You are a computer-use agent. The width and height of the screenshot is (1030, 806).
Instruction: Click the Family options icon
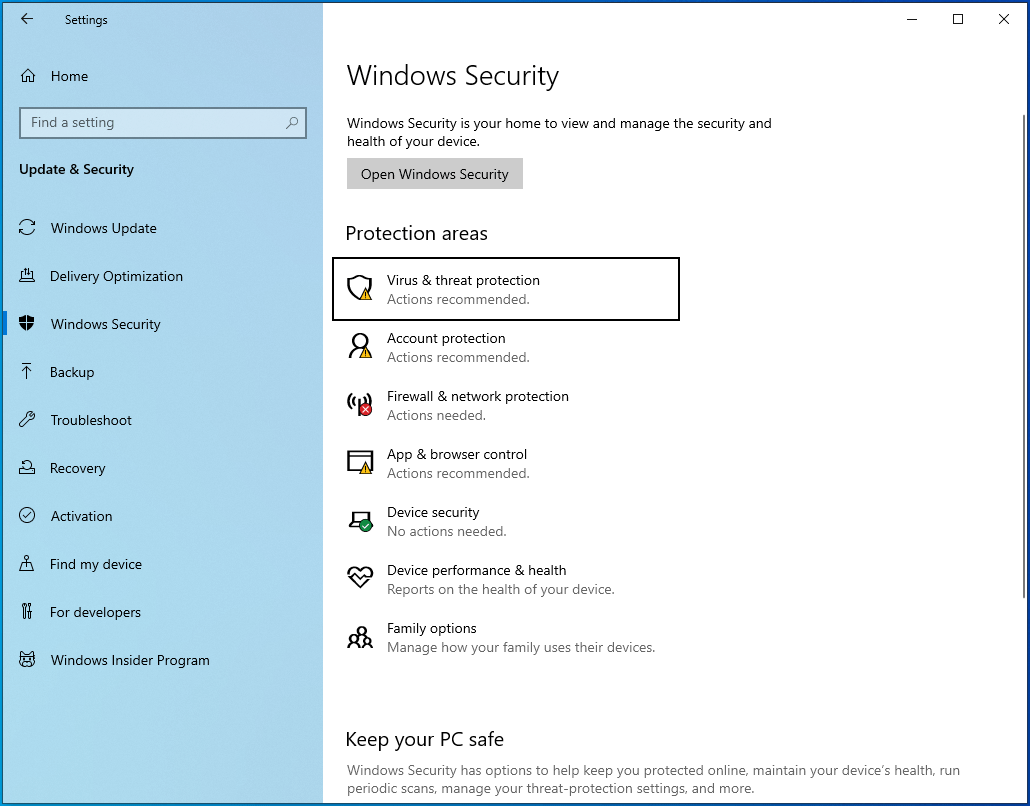(x=359, y=637)
